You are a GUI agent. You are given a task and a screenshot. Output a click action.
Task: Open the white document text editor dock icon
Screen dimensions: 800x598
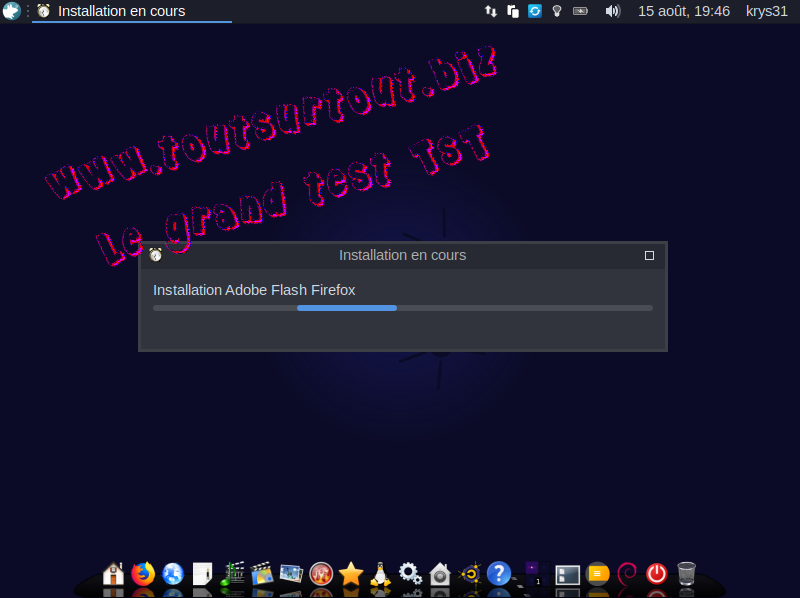pos(202,574)
